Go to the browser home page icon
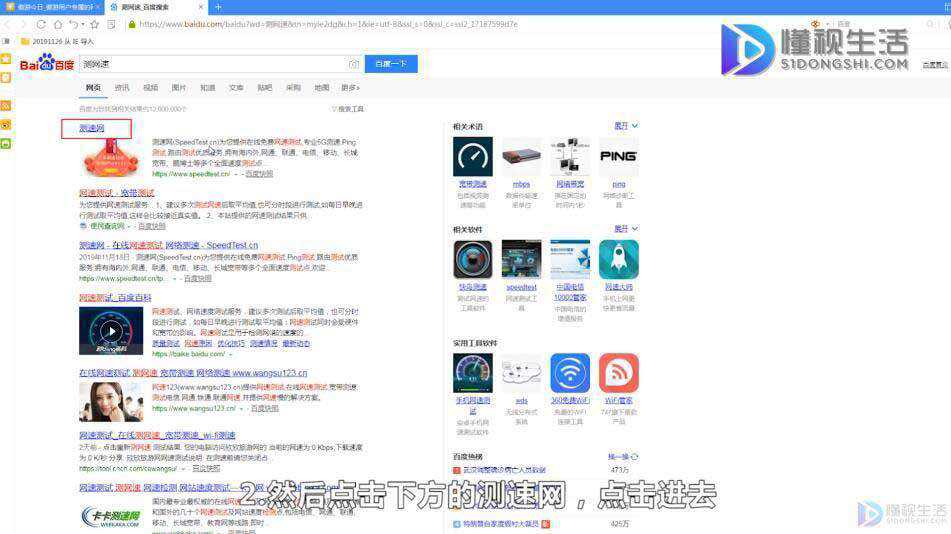The width and height of the screenshot is (951, 534). pyautogui.click(x=58, y=24)
